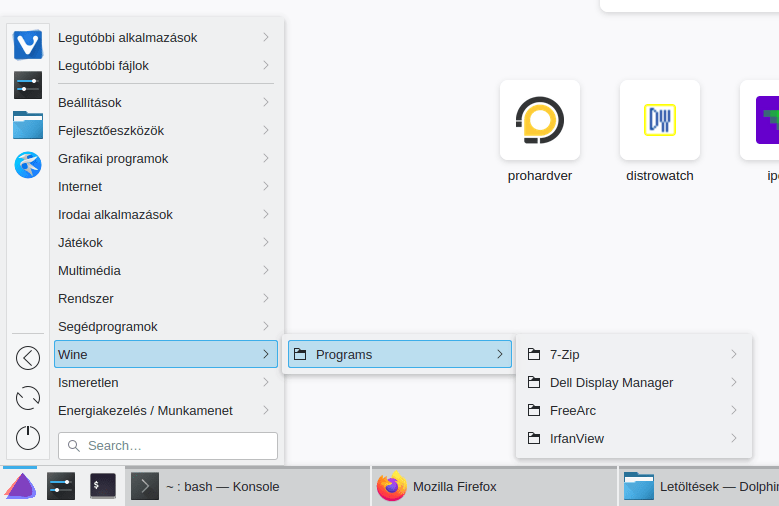Switch to bash Konsole taskbar window
779x506 pixels.
coord(247,486)
